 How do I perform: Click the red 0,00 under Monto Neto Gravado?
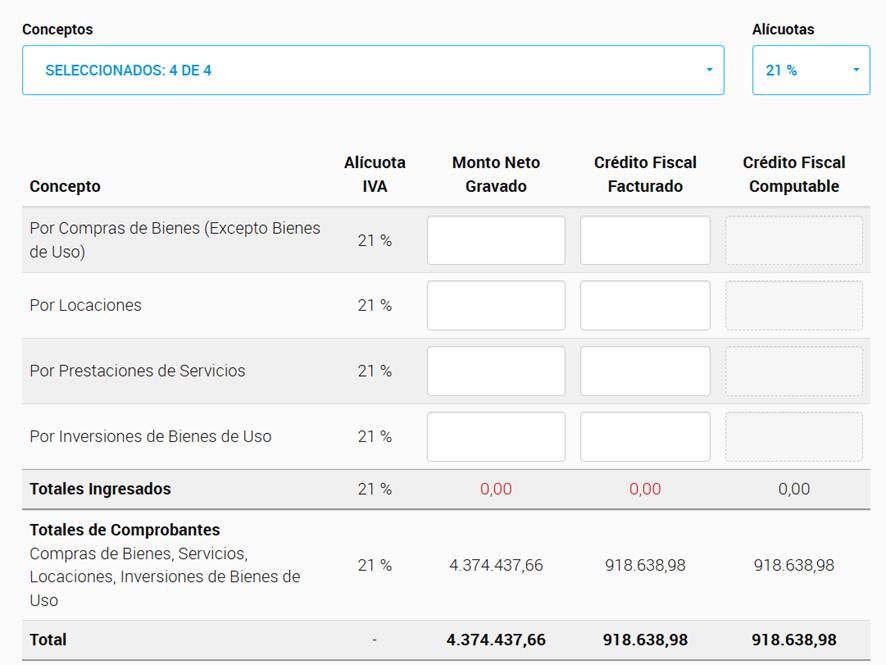[496, 489]
